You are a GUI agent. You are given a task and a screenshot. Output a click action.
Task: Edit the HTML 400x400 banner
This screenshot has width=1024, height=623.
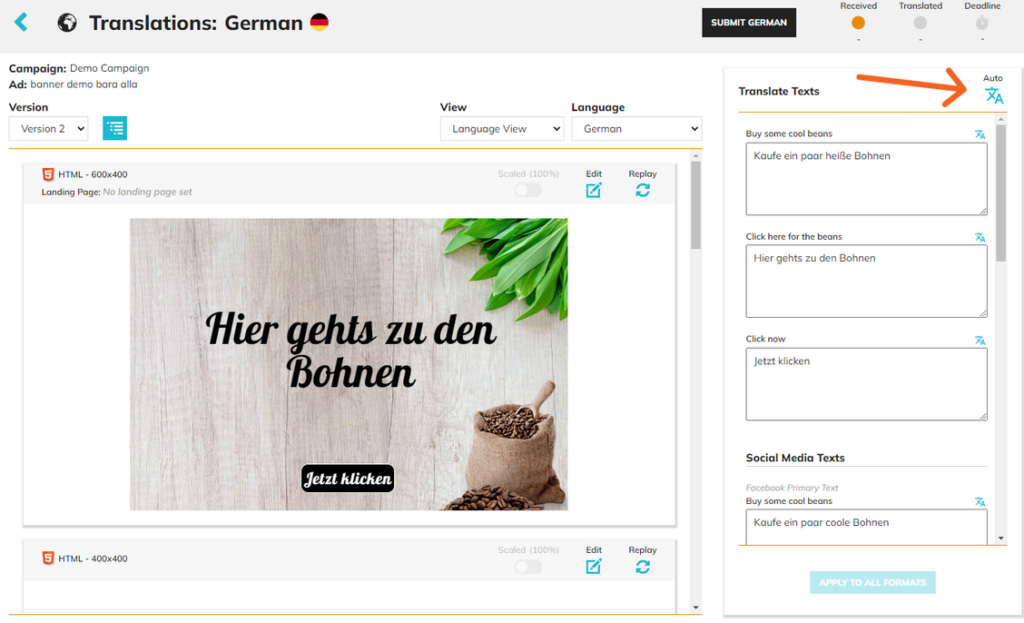tap(594, 566)
